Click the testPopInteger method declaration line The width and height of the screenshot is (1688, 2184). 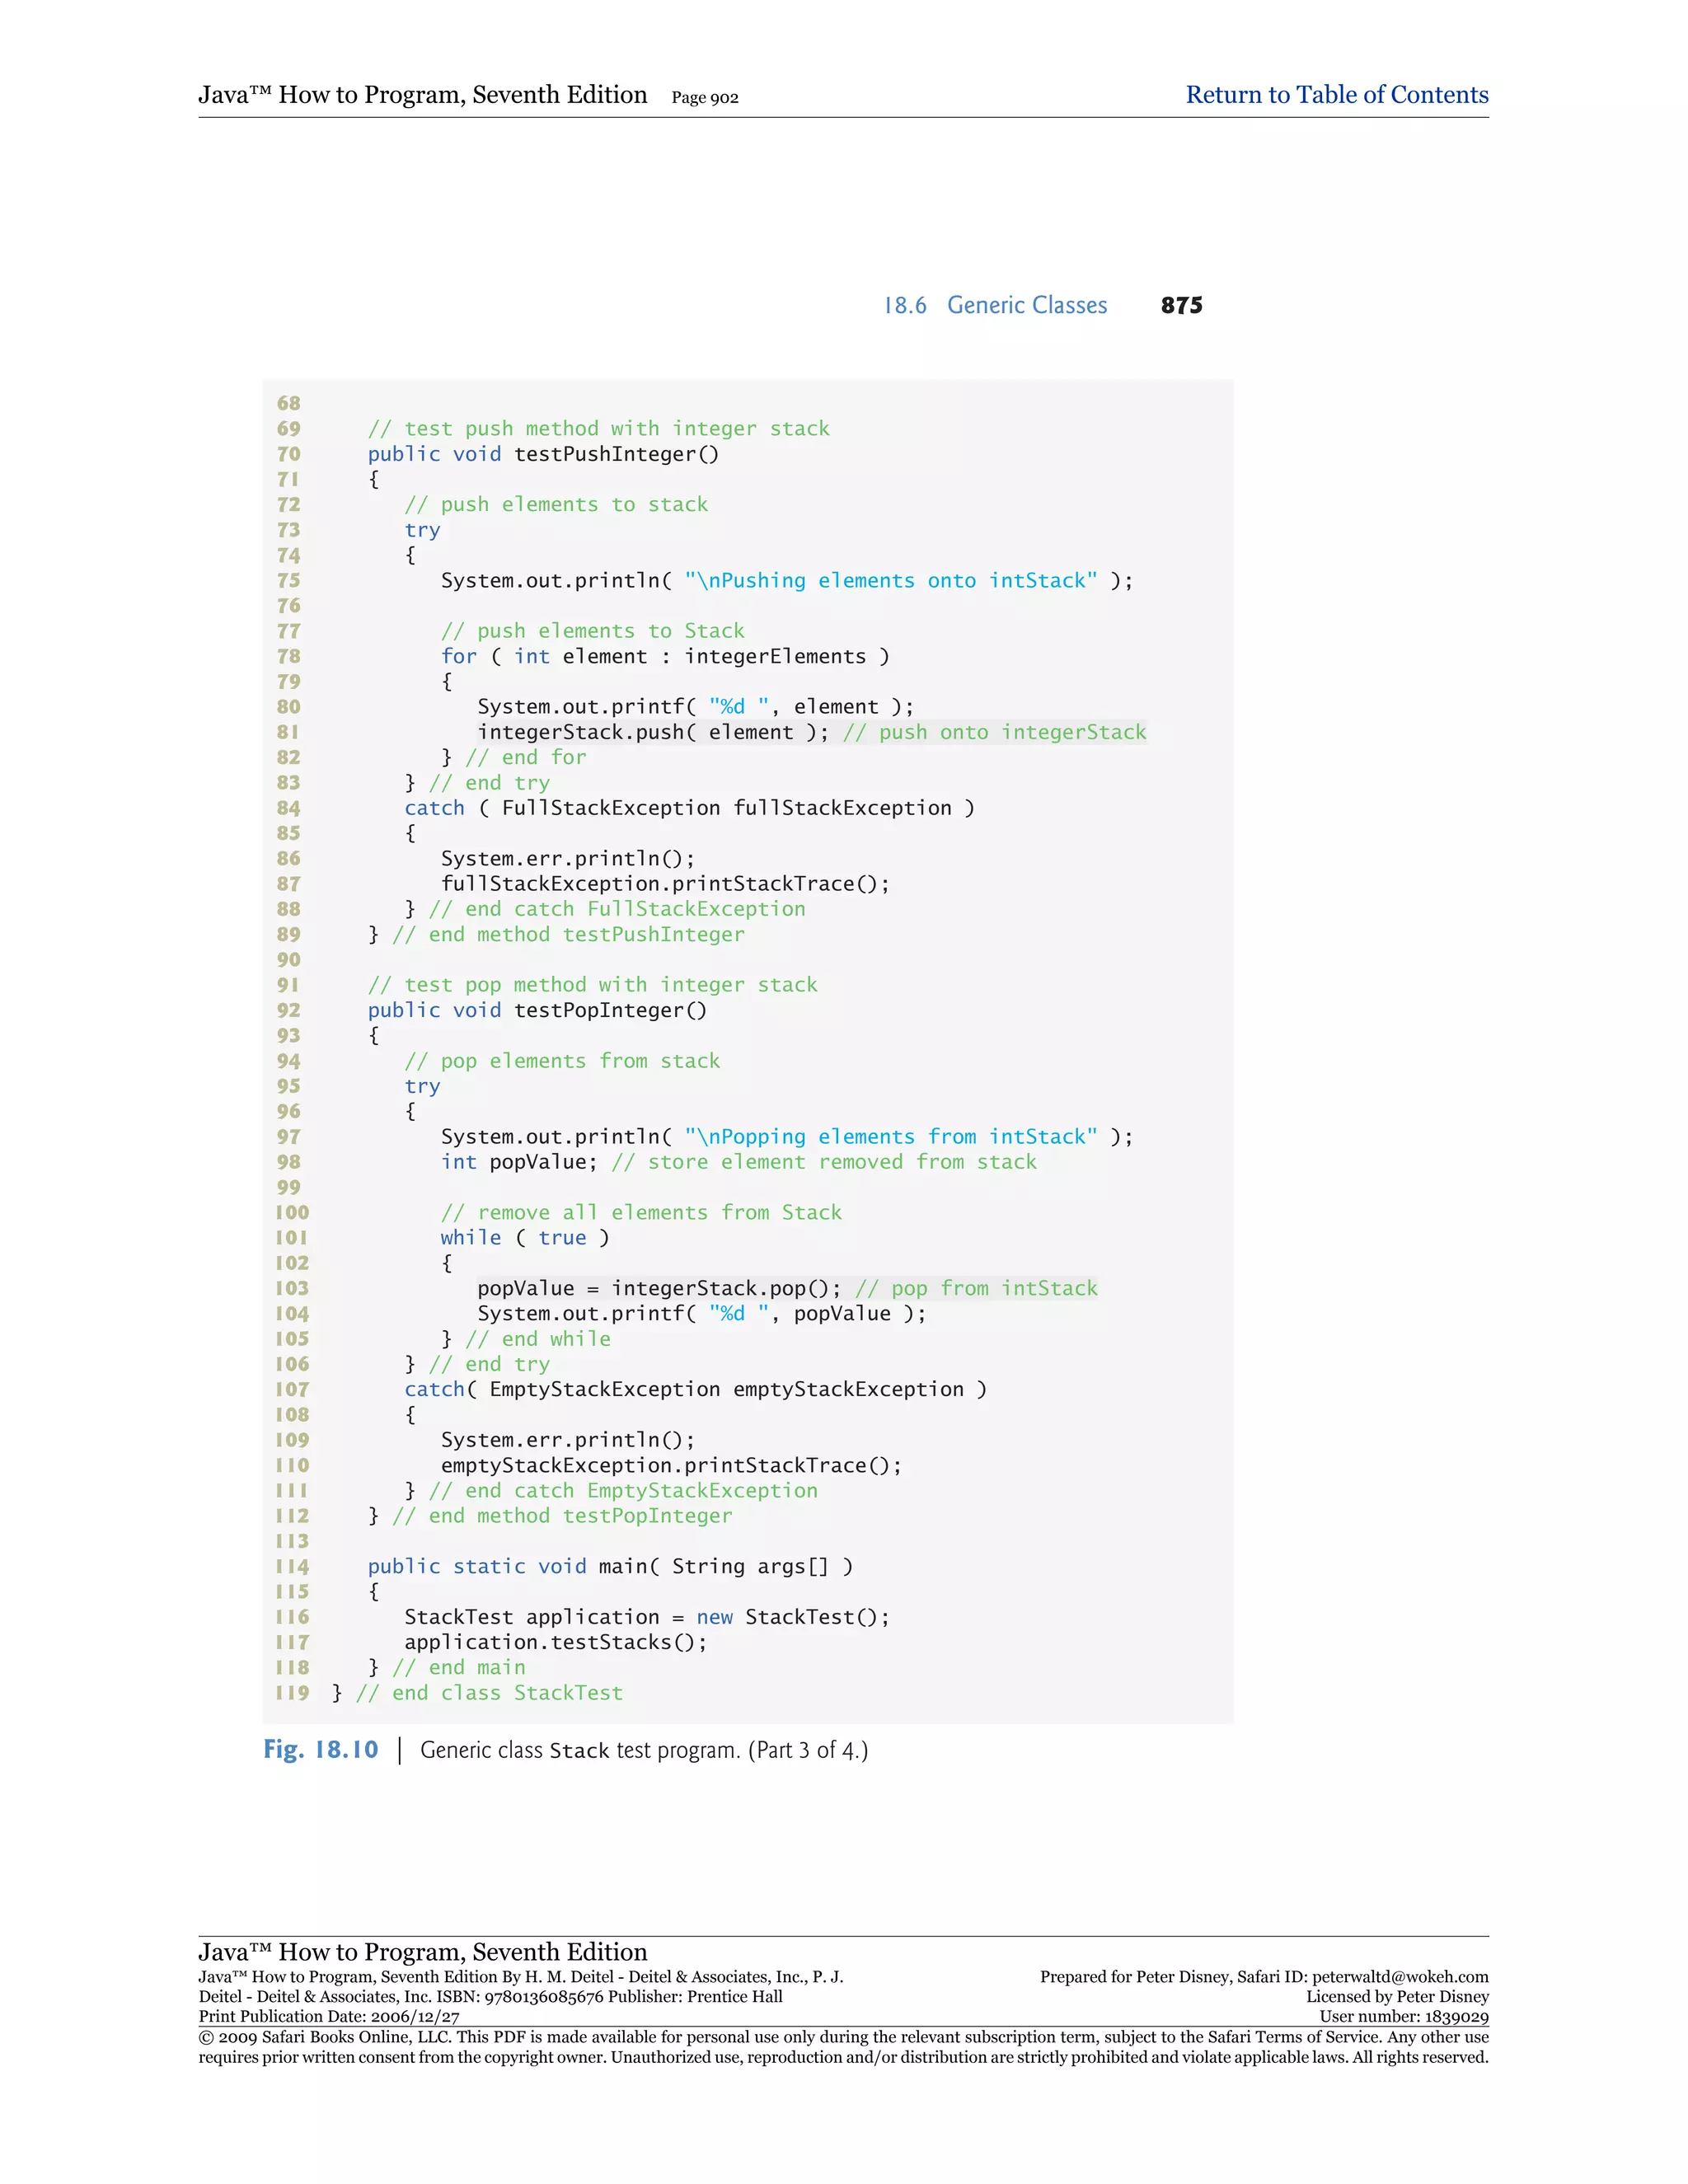(x=537, y=1010)
